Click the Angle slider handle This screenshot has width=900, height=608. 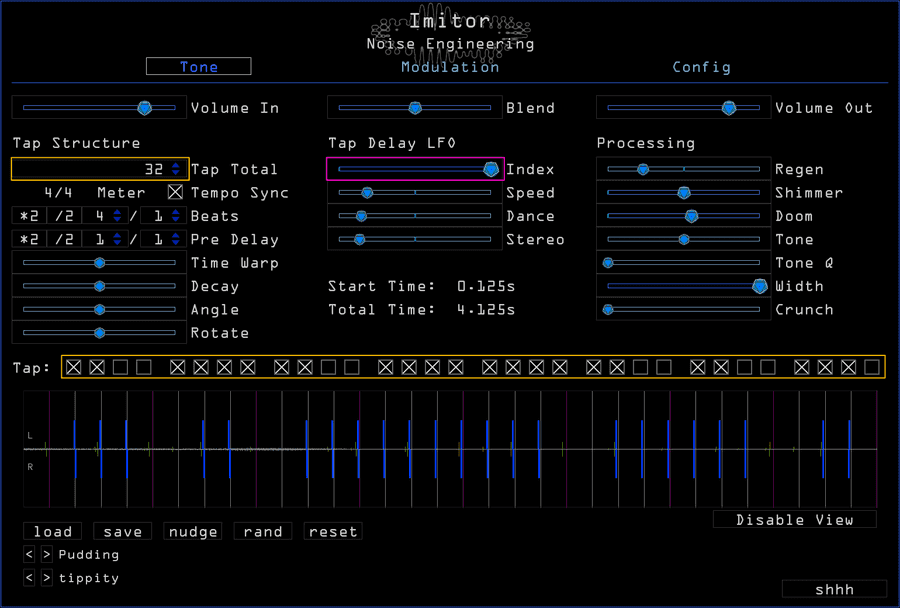point(99,309)
